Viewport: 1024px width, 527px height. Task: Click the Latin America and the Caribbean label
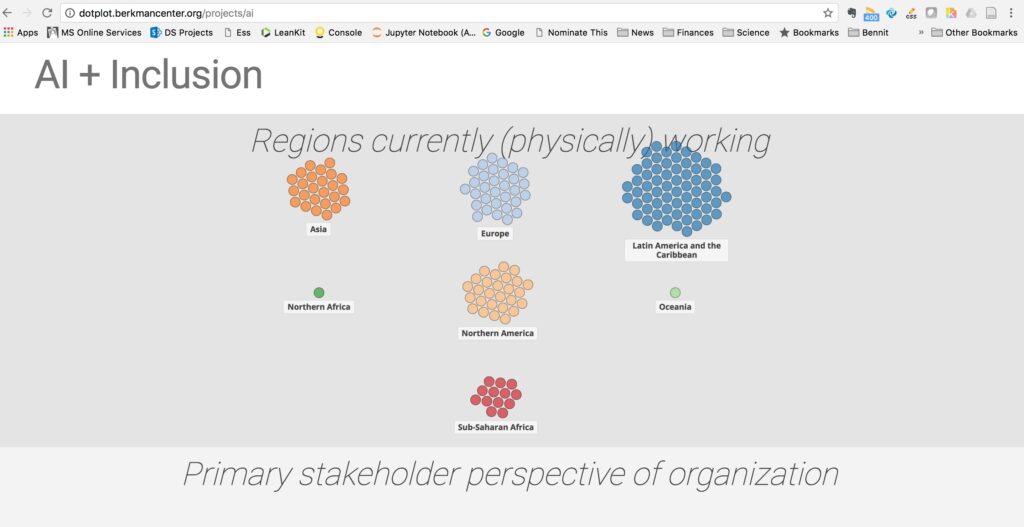(x=677, y=250)
